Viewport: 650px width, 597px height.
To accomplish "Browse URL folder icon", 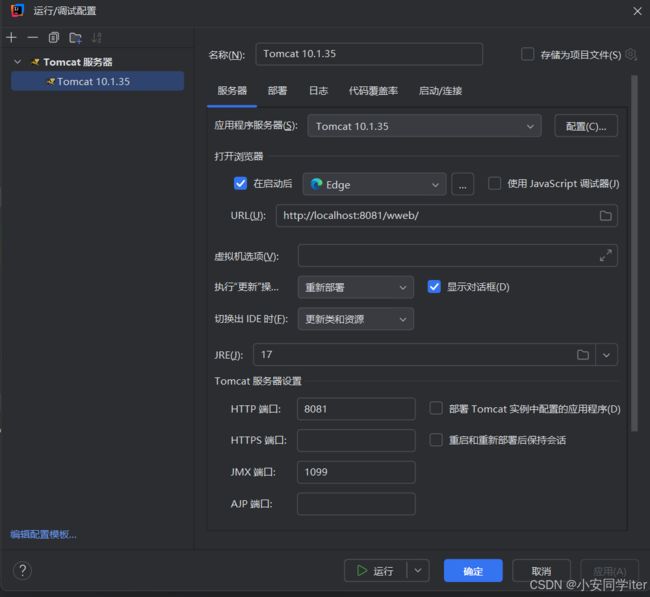I will tap(606, 216).
